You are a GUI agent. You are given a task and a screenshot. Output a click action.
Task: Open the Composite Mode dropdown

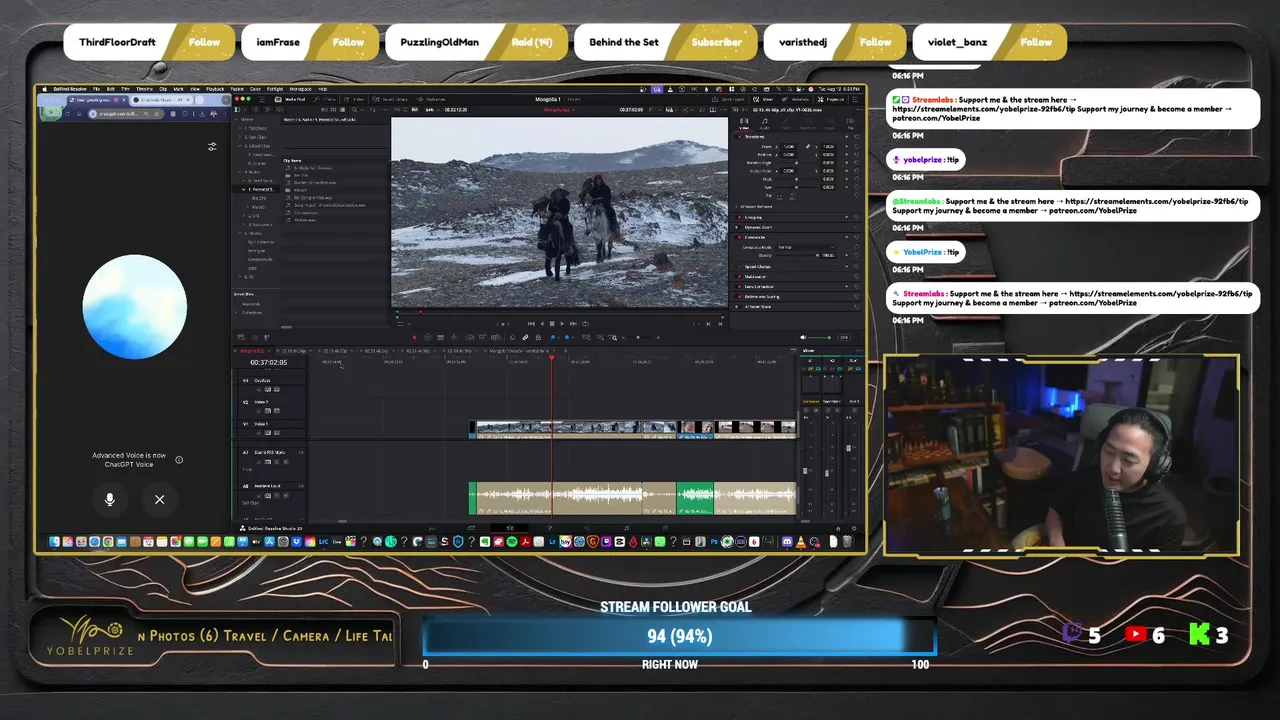coord(806,247)
